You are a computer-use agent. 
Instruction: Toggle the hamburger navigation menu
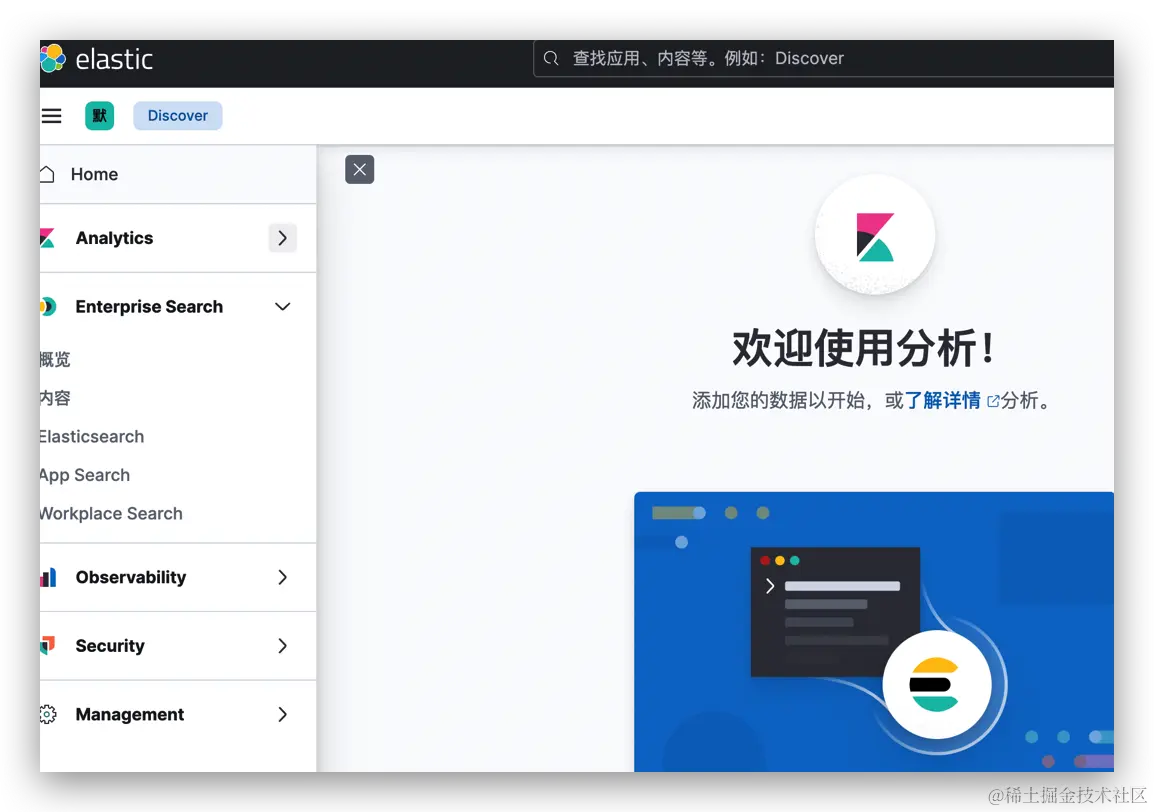point(52,116)
